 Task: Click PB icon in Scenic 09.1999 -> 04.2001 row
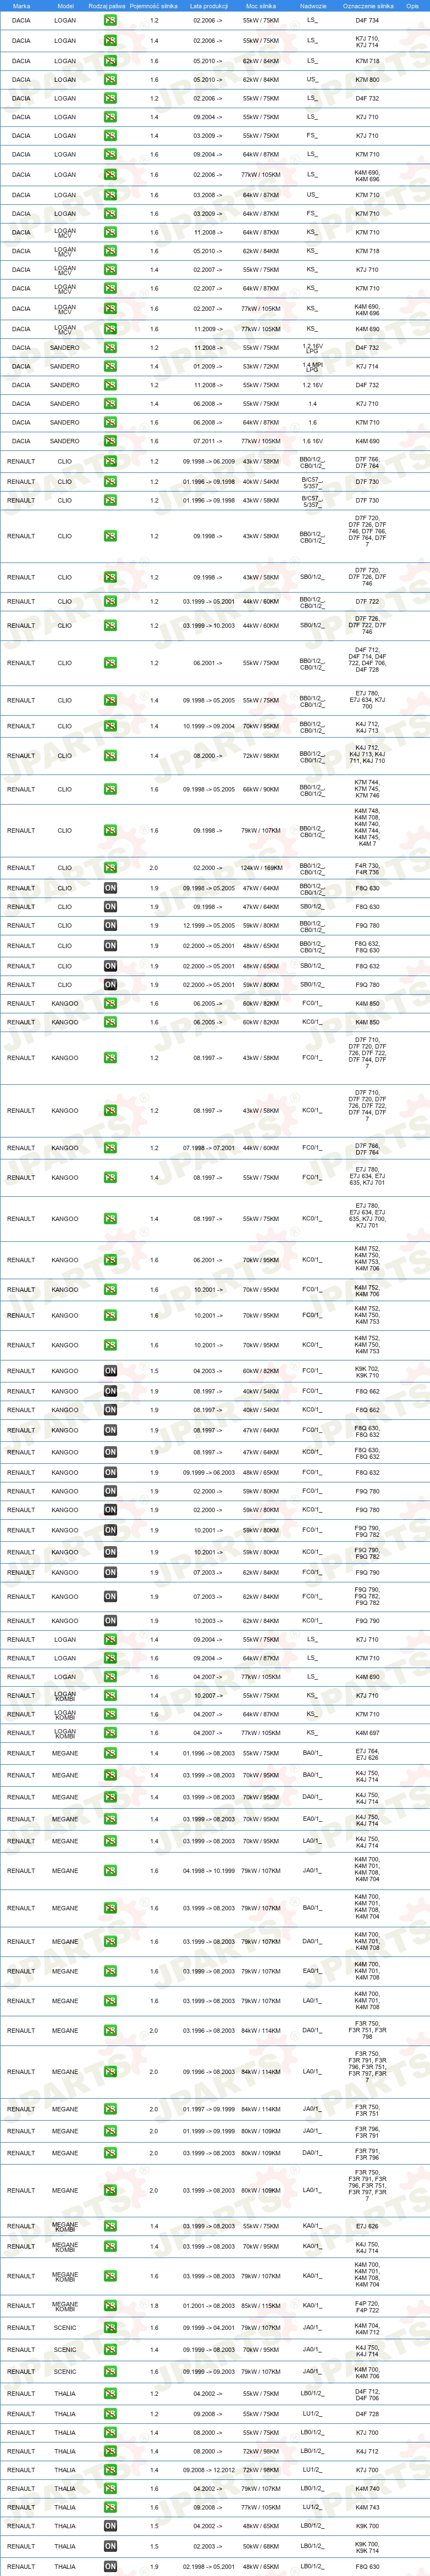pos(110,2328)
